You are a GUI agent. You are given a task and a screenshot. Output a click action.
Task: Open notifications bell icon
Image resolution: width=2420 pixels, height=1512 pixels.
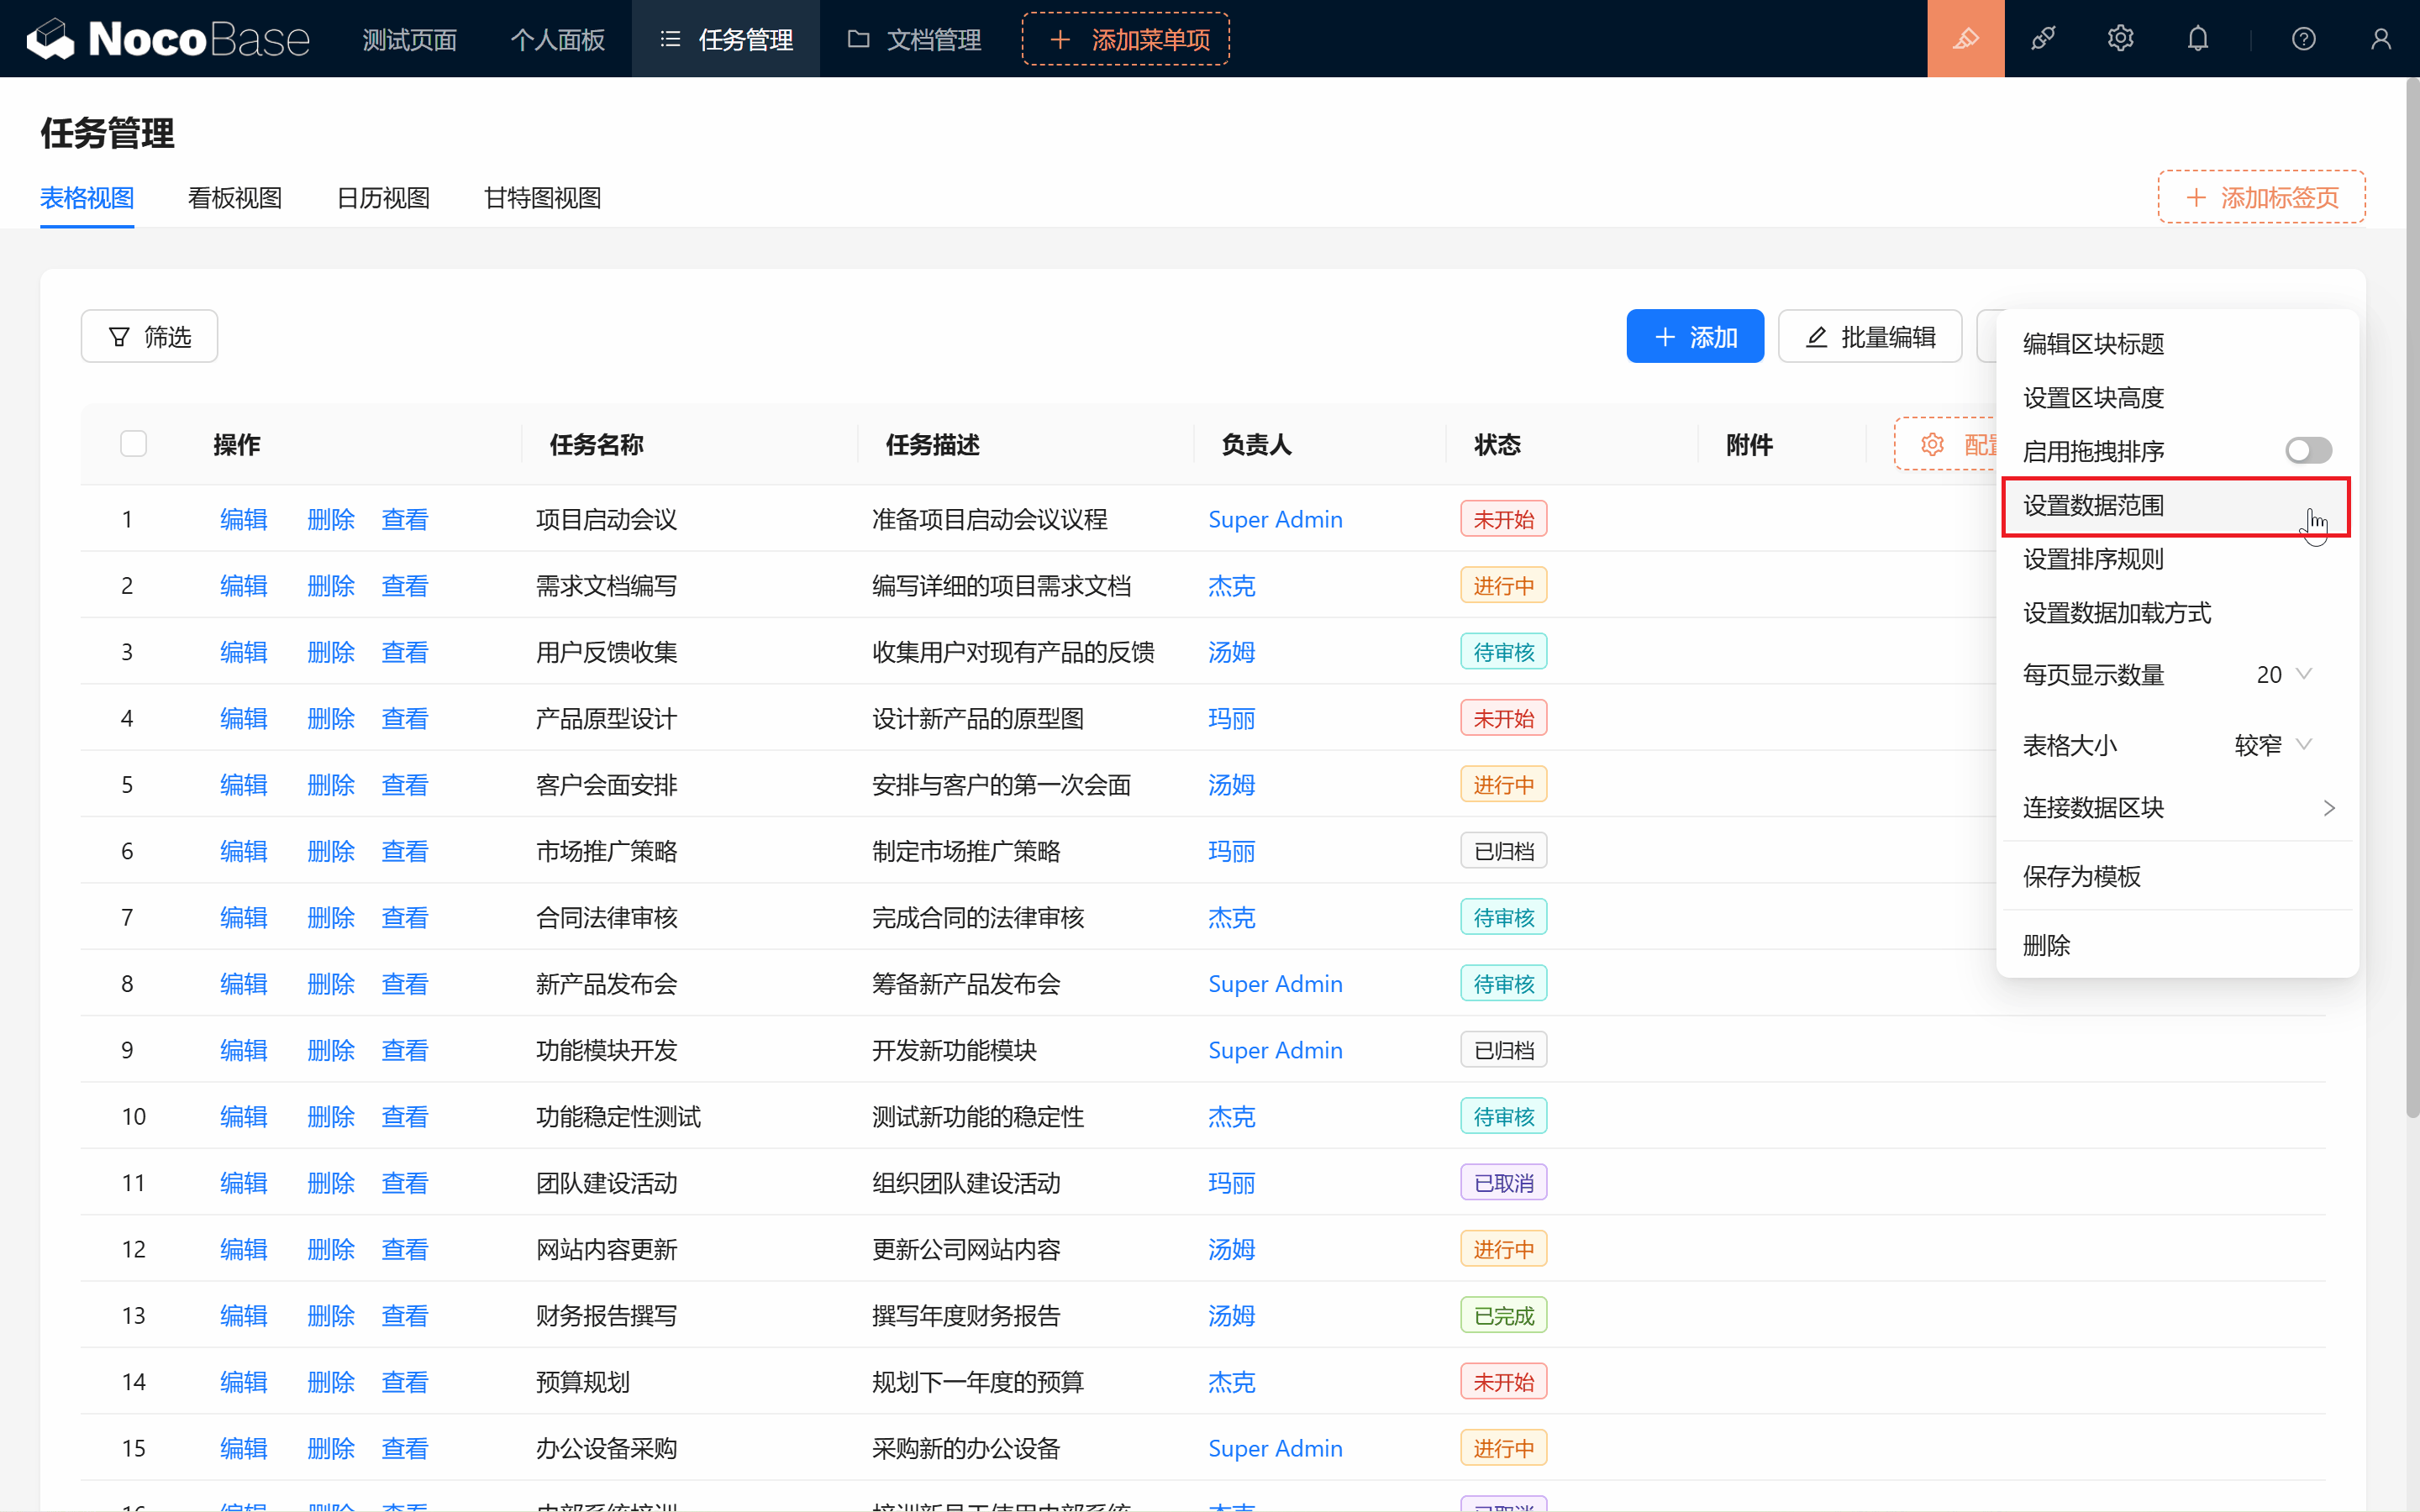point(2198,39)
